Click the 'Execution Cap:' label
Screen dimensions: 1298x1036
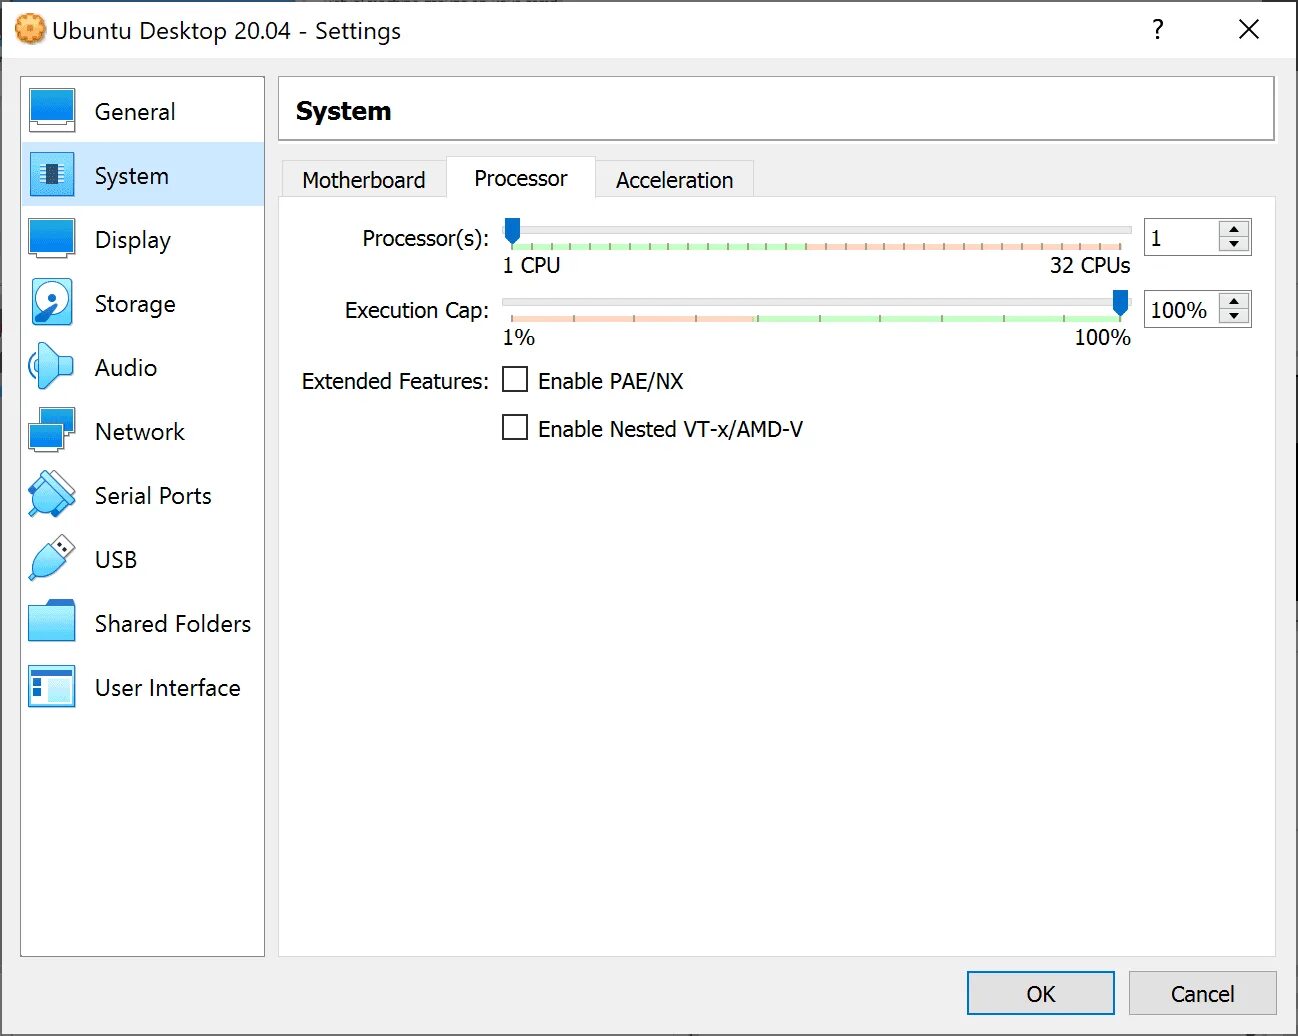coord(417,310)
